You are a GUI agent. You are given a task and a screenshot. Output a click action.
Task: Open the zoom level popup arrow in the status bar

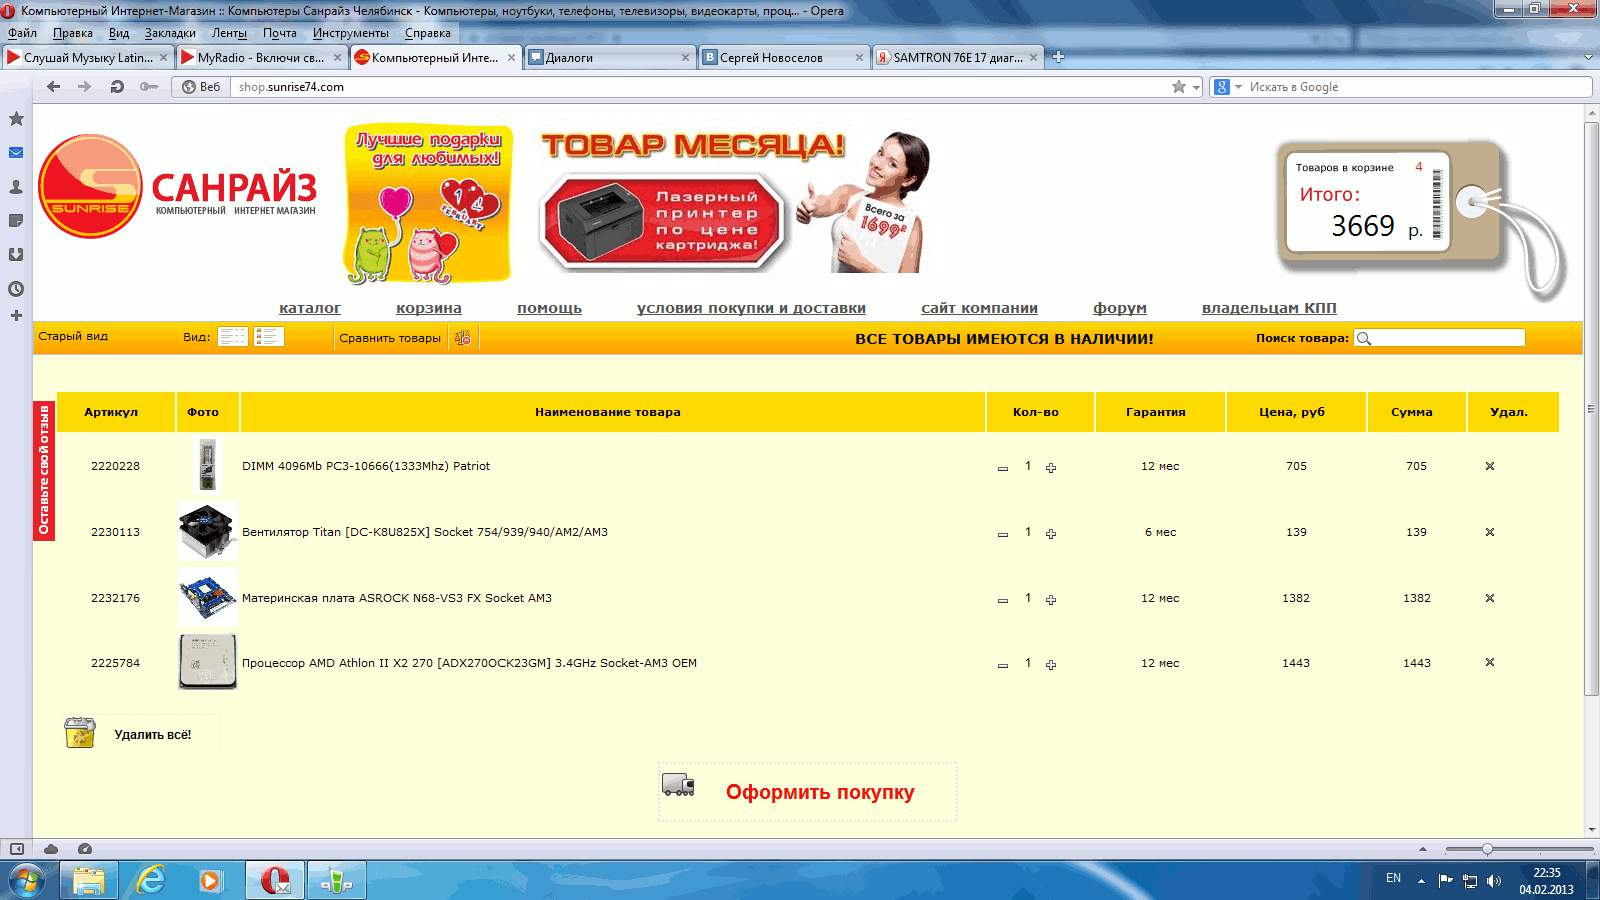pos(1423,849)
